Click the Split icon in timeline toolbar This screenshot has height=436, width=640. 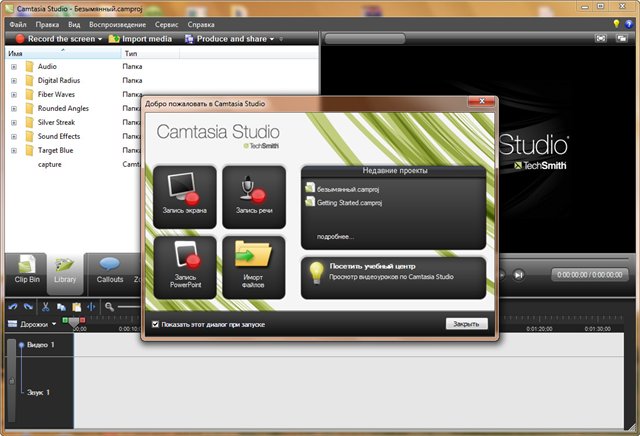[x=91, y=307]
